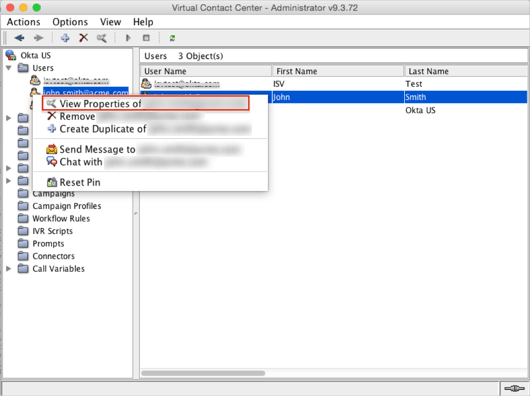Select the Call Variables tree item
Viewport: 530px width, 396px height.
pos(58,269)
